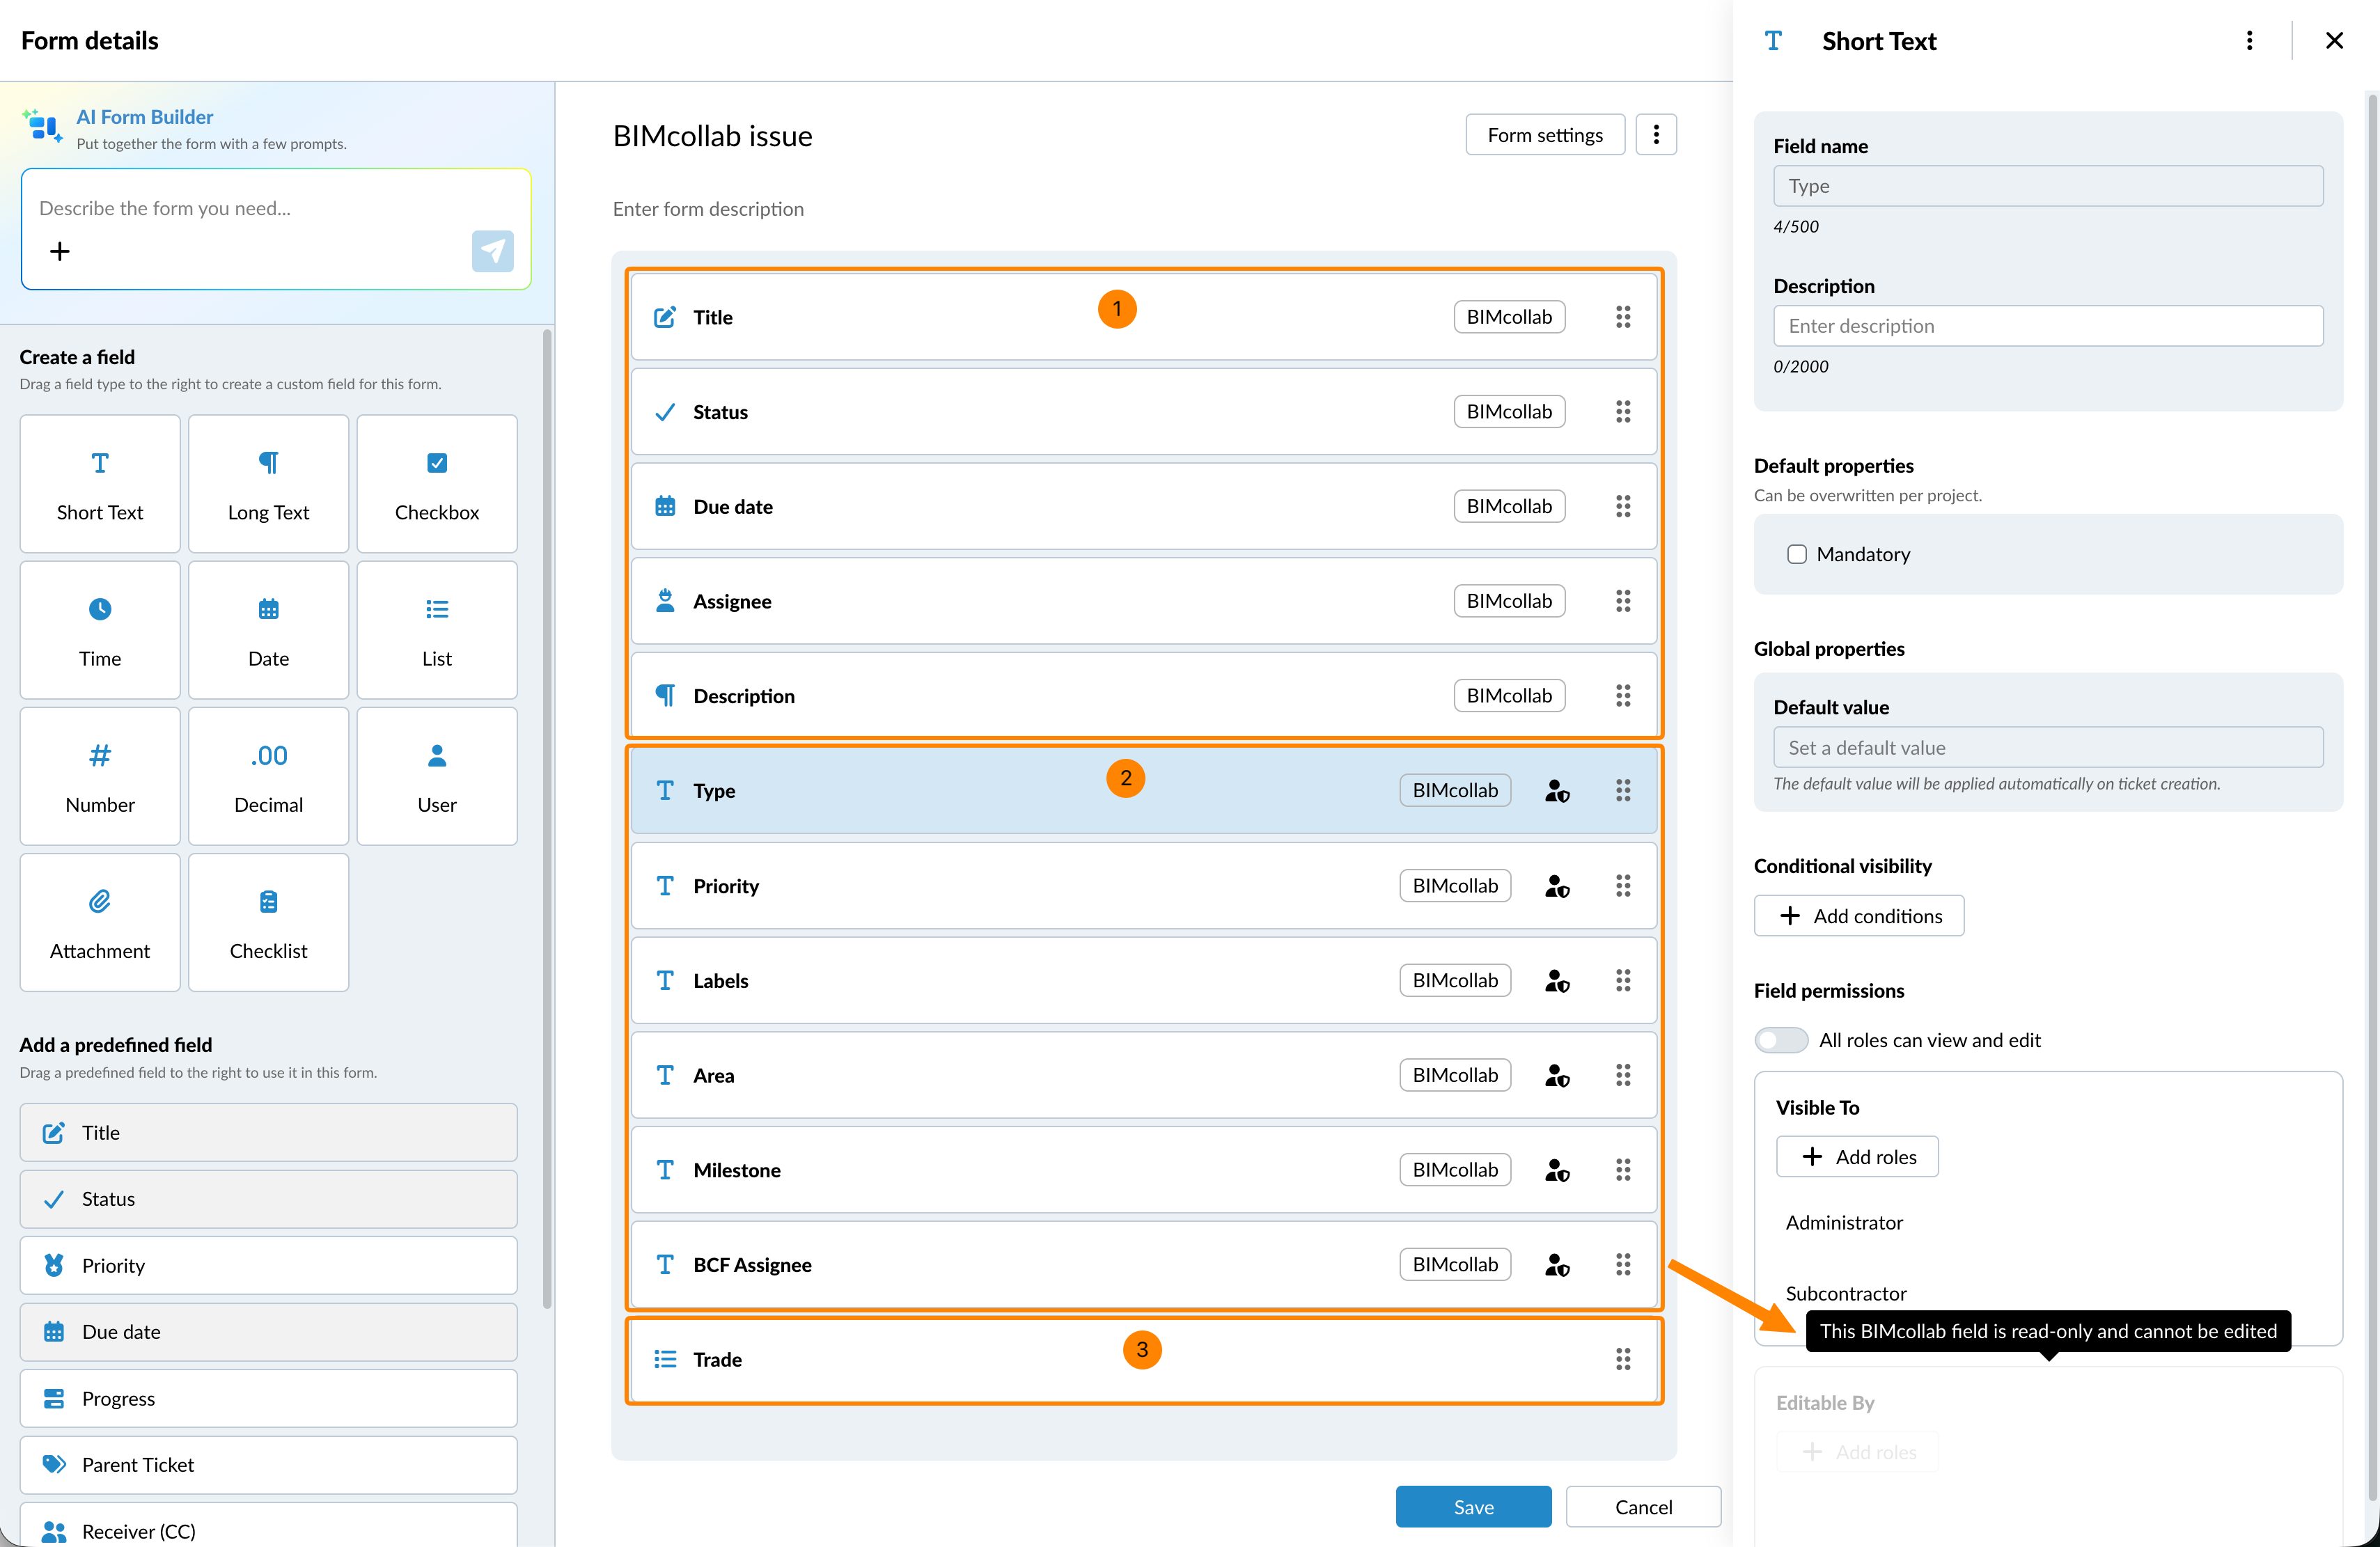The image size is (2380, 1547).
Task: Select the Short Text field type tile
Action: tap(100, 484)
